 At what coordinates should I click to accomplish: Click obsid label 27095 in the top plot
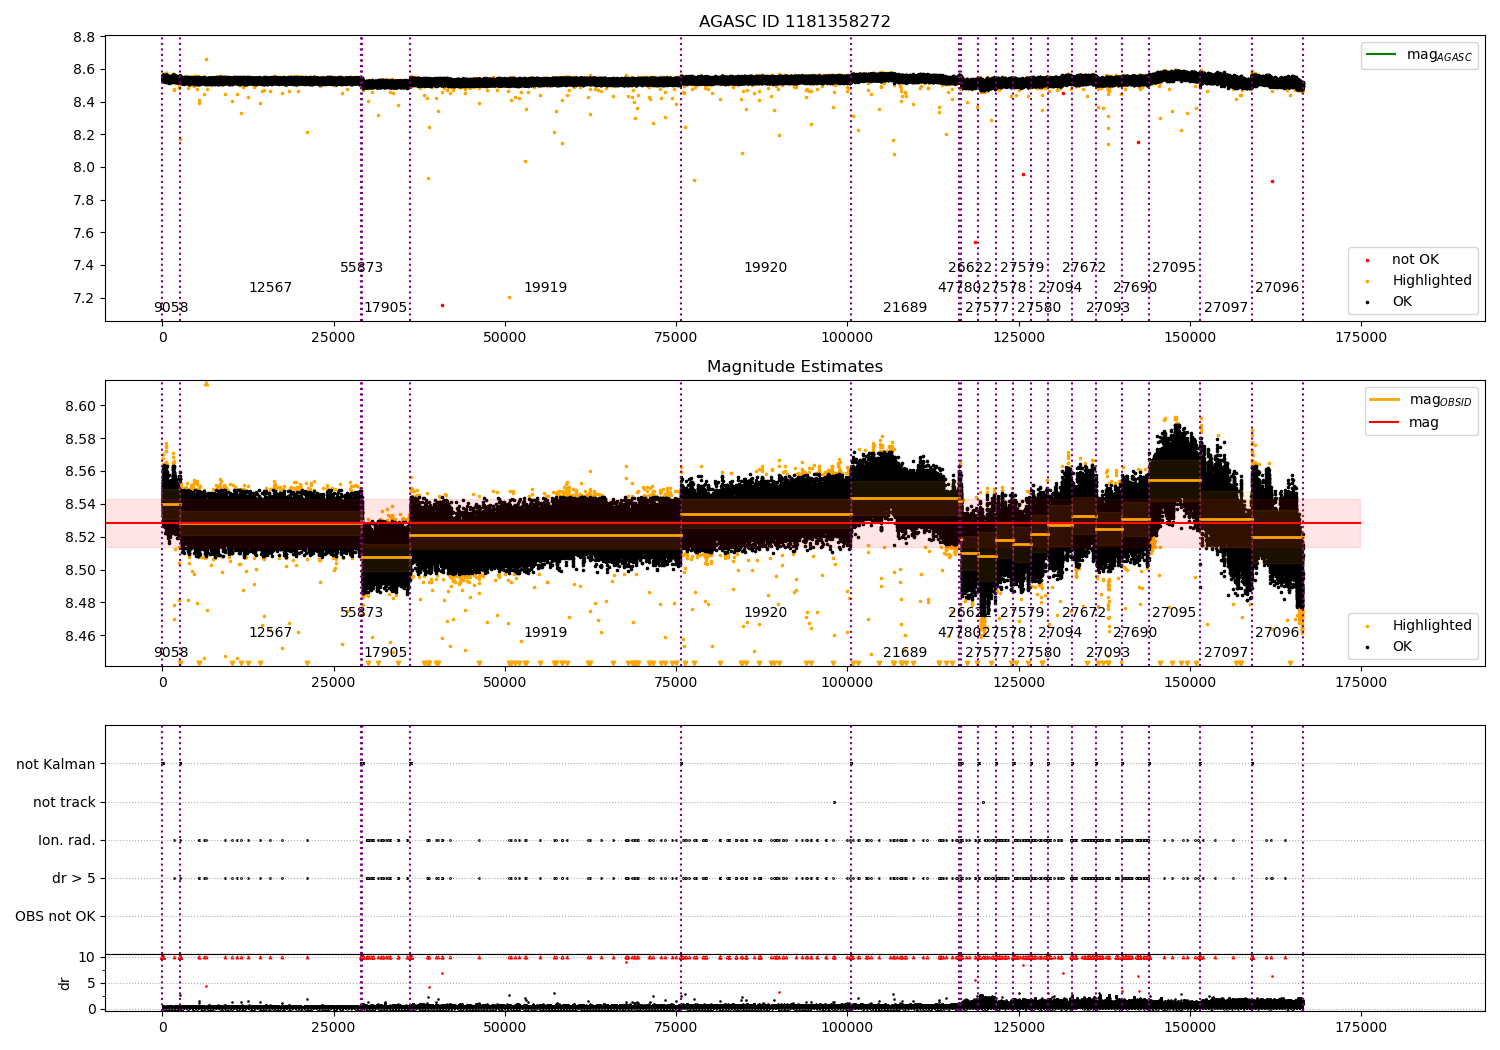tap(1174, 268)
